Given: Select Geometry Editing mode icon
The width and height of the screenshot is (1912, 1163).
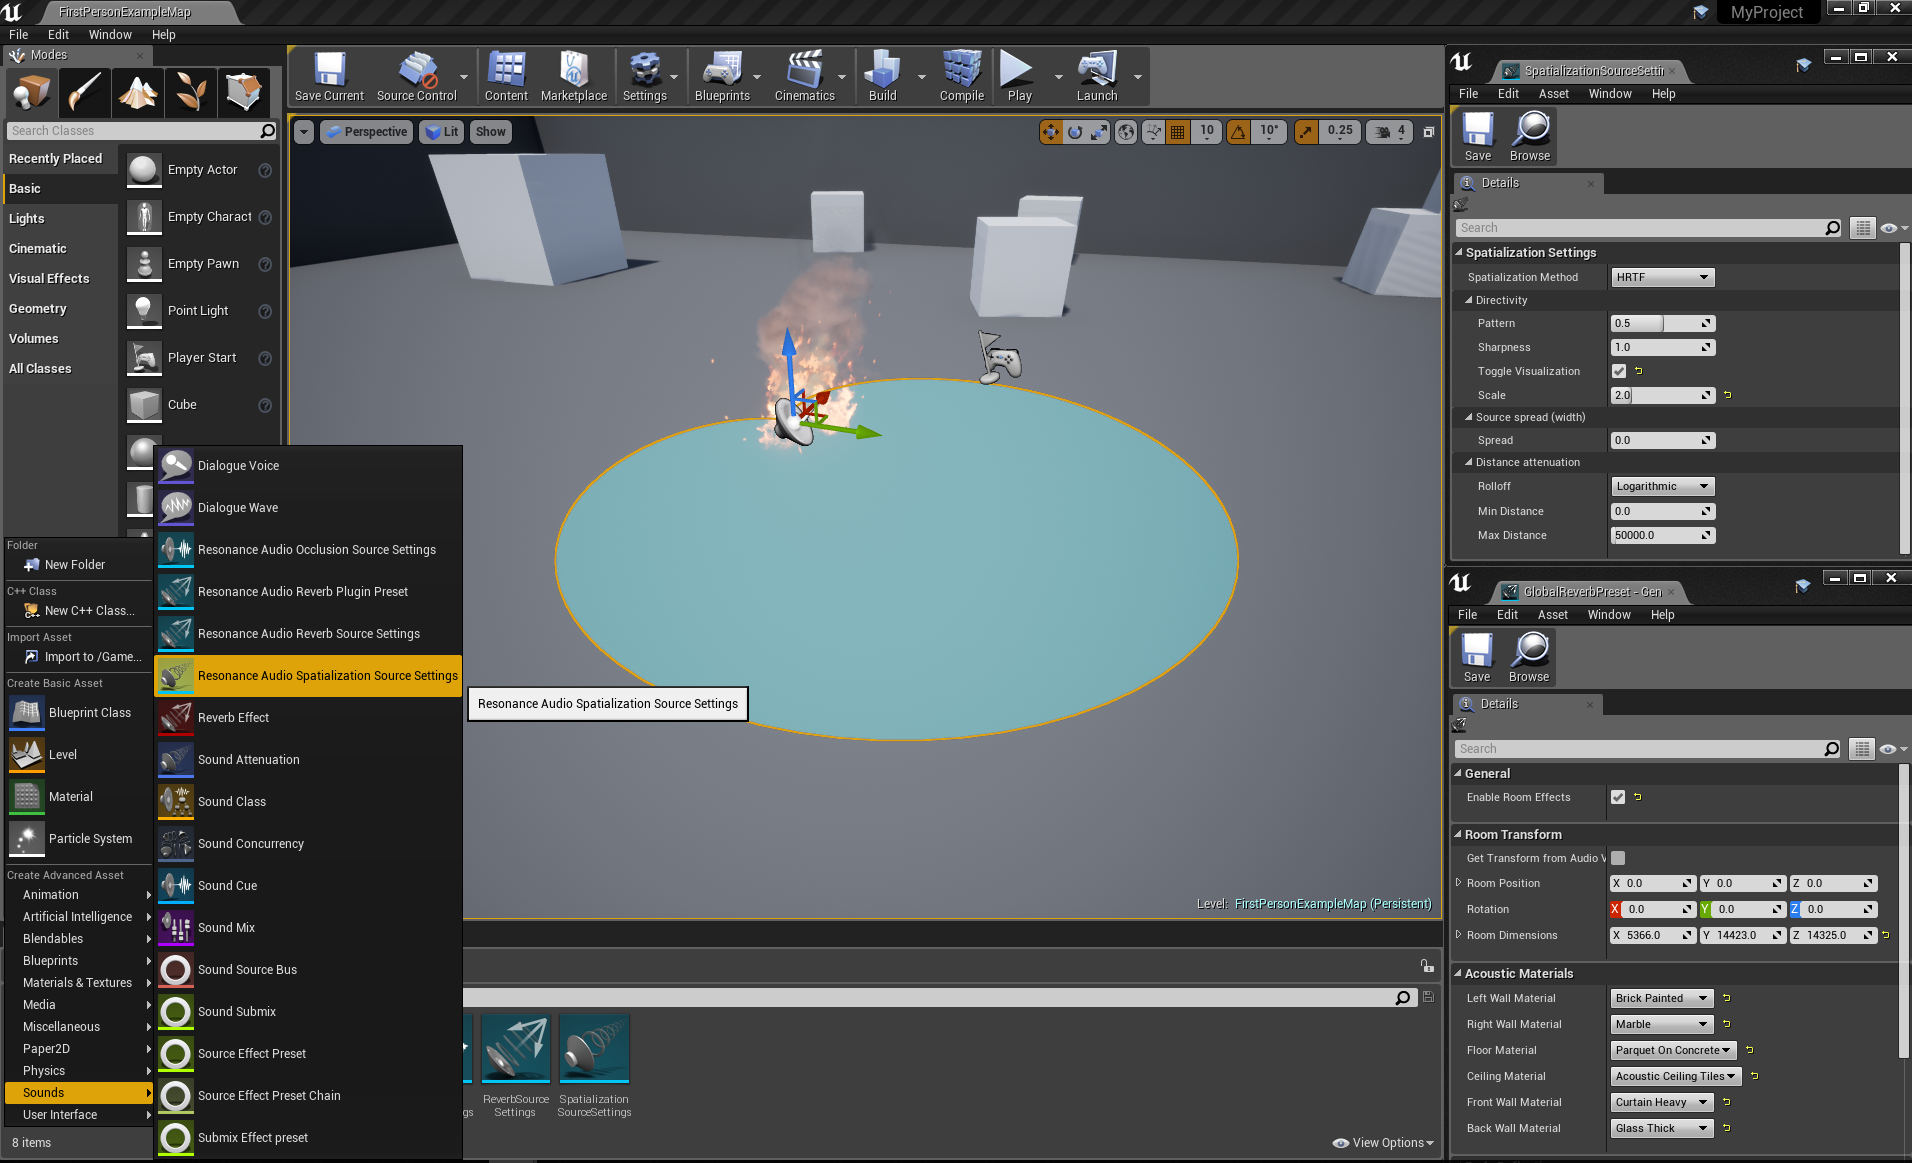Looking at the screenshot, I should [244, 92].
